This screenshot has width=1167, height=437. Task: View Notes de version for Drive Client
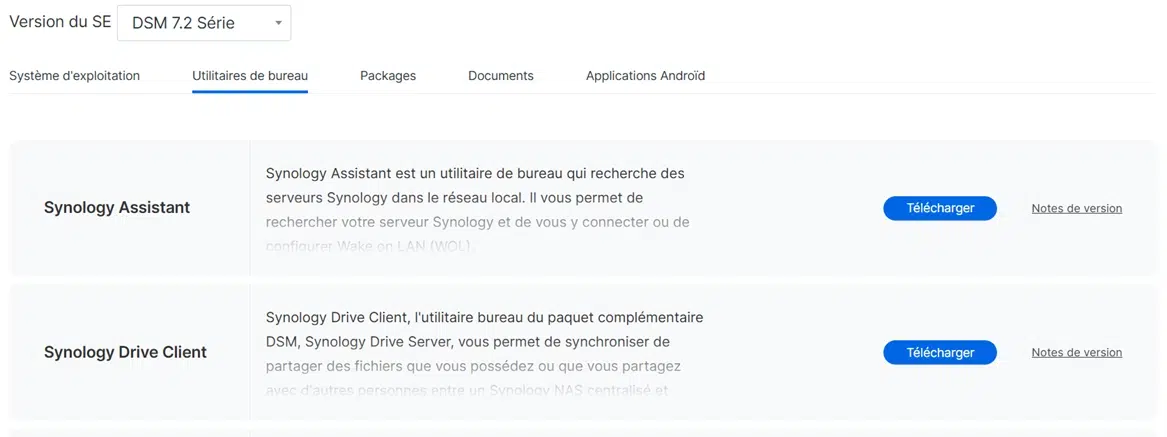1076,353
